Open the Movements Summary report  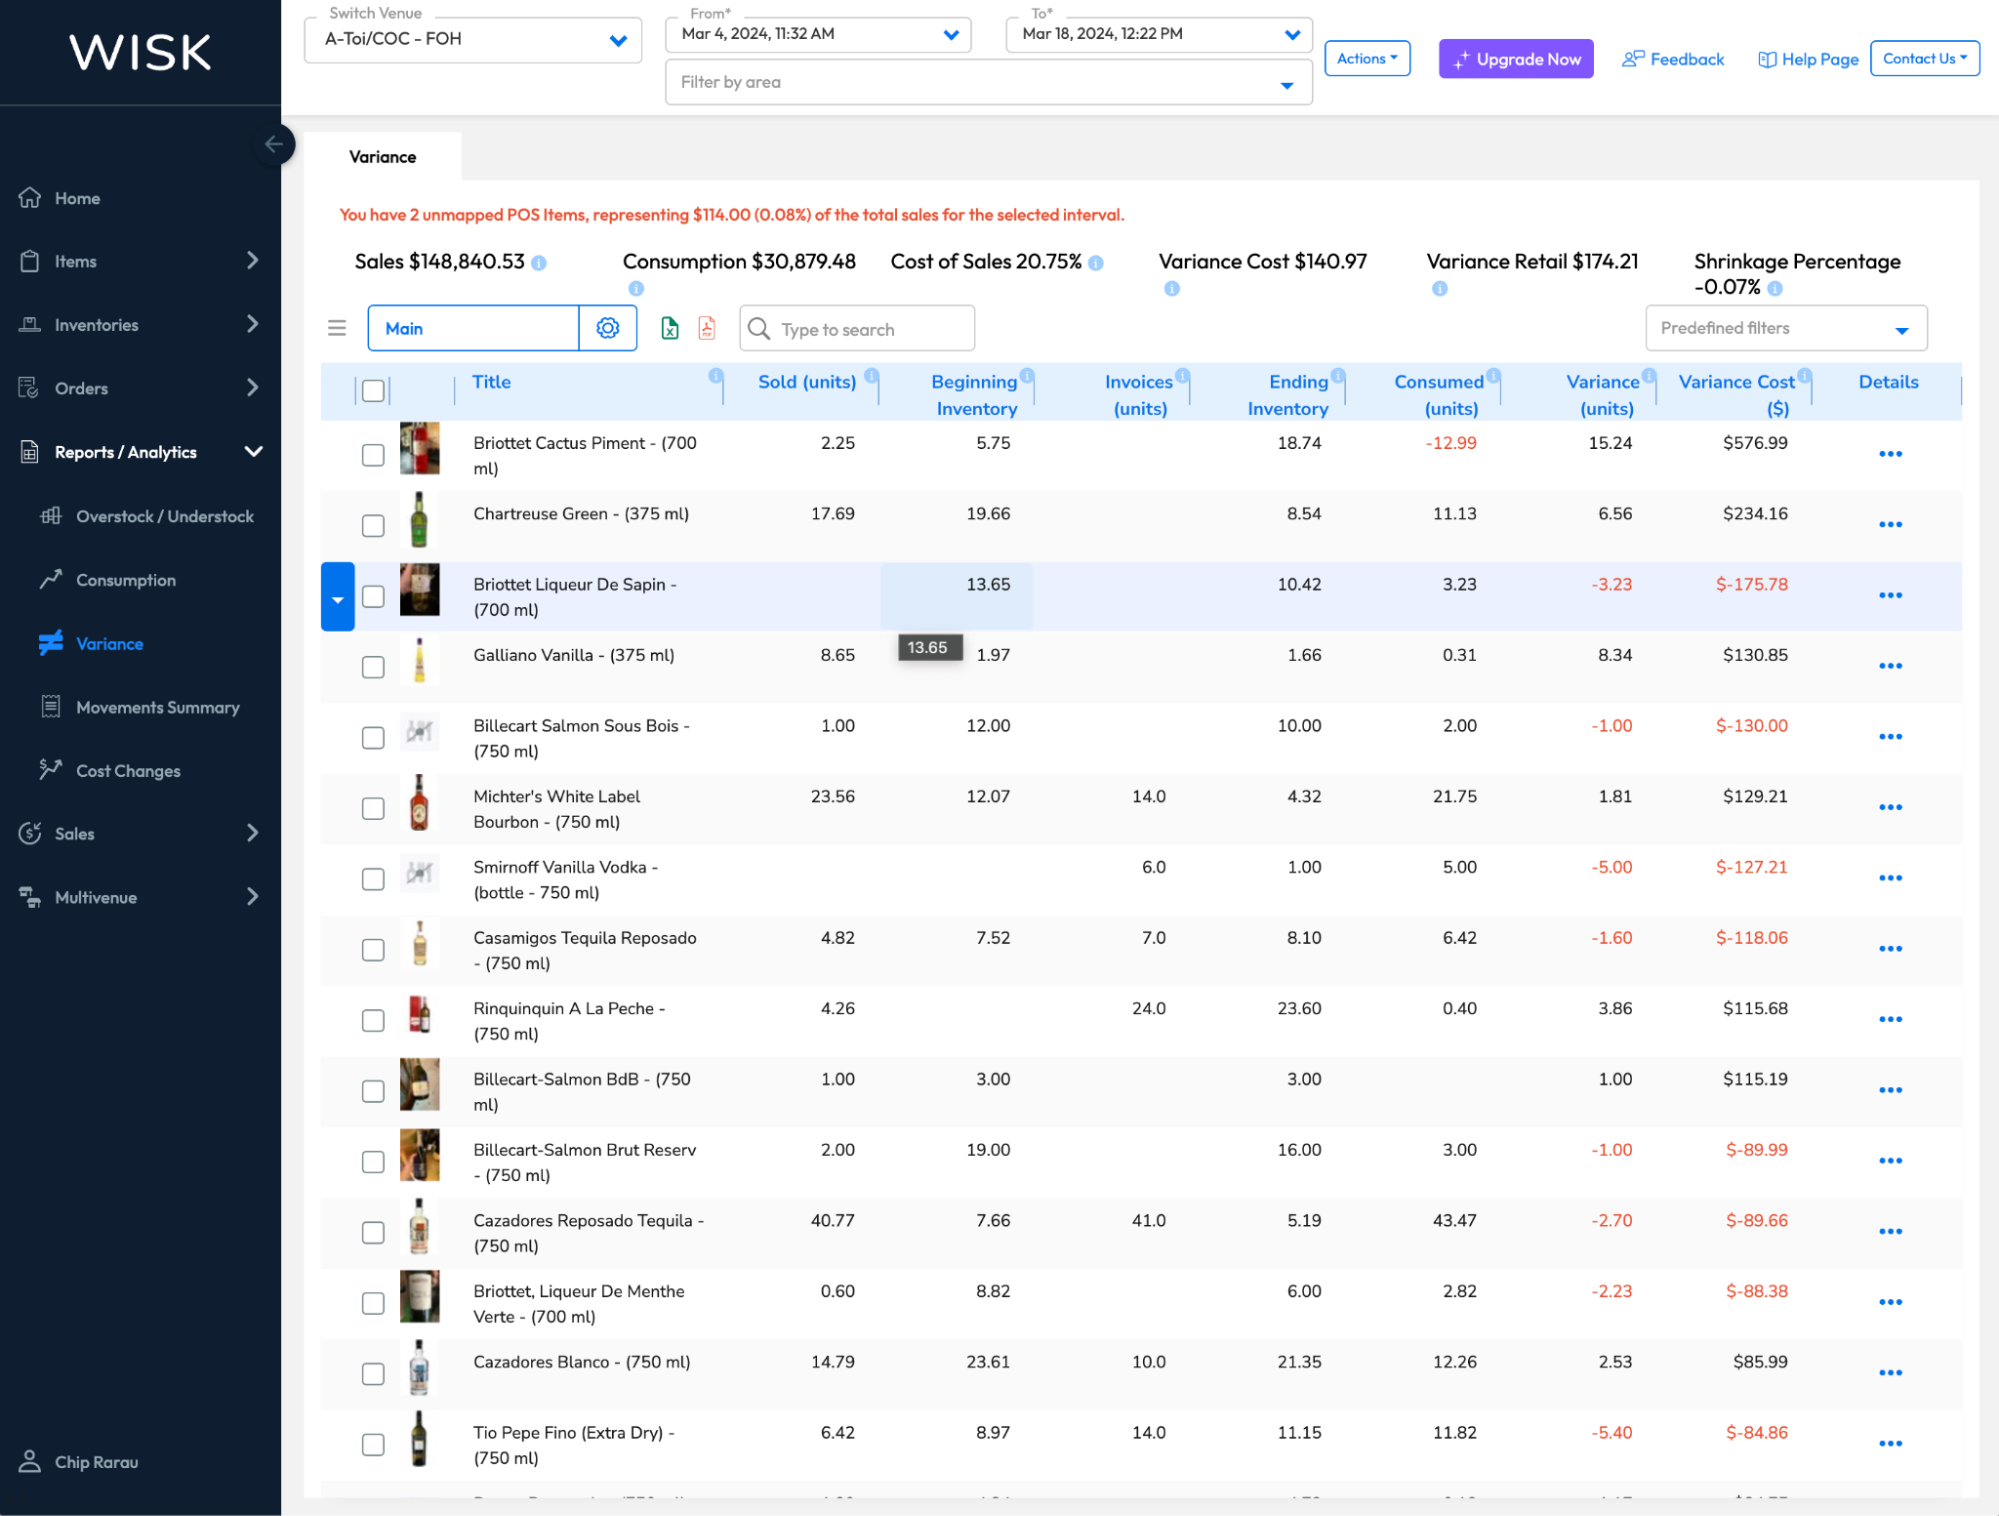(x=157, y=707)
